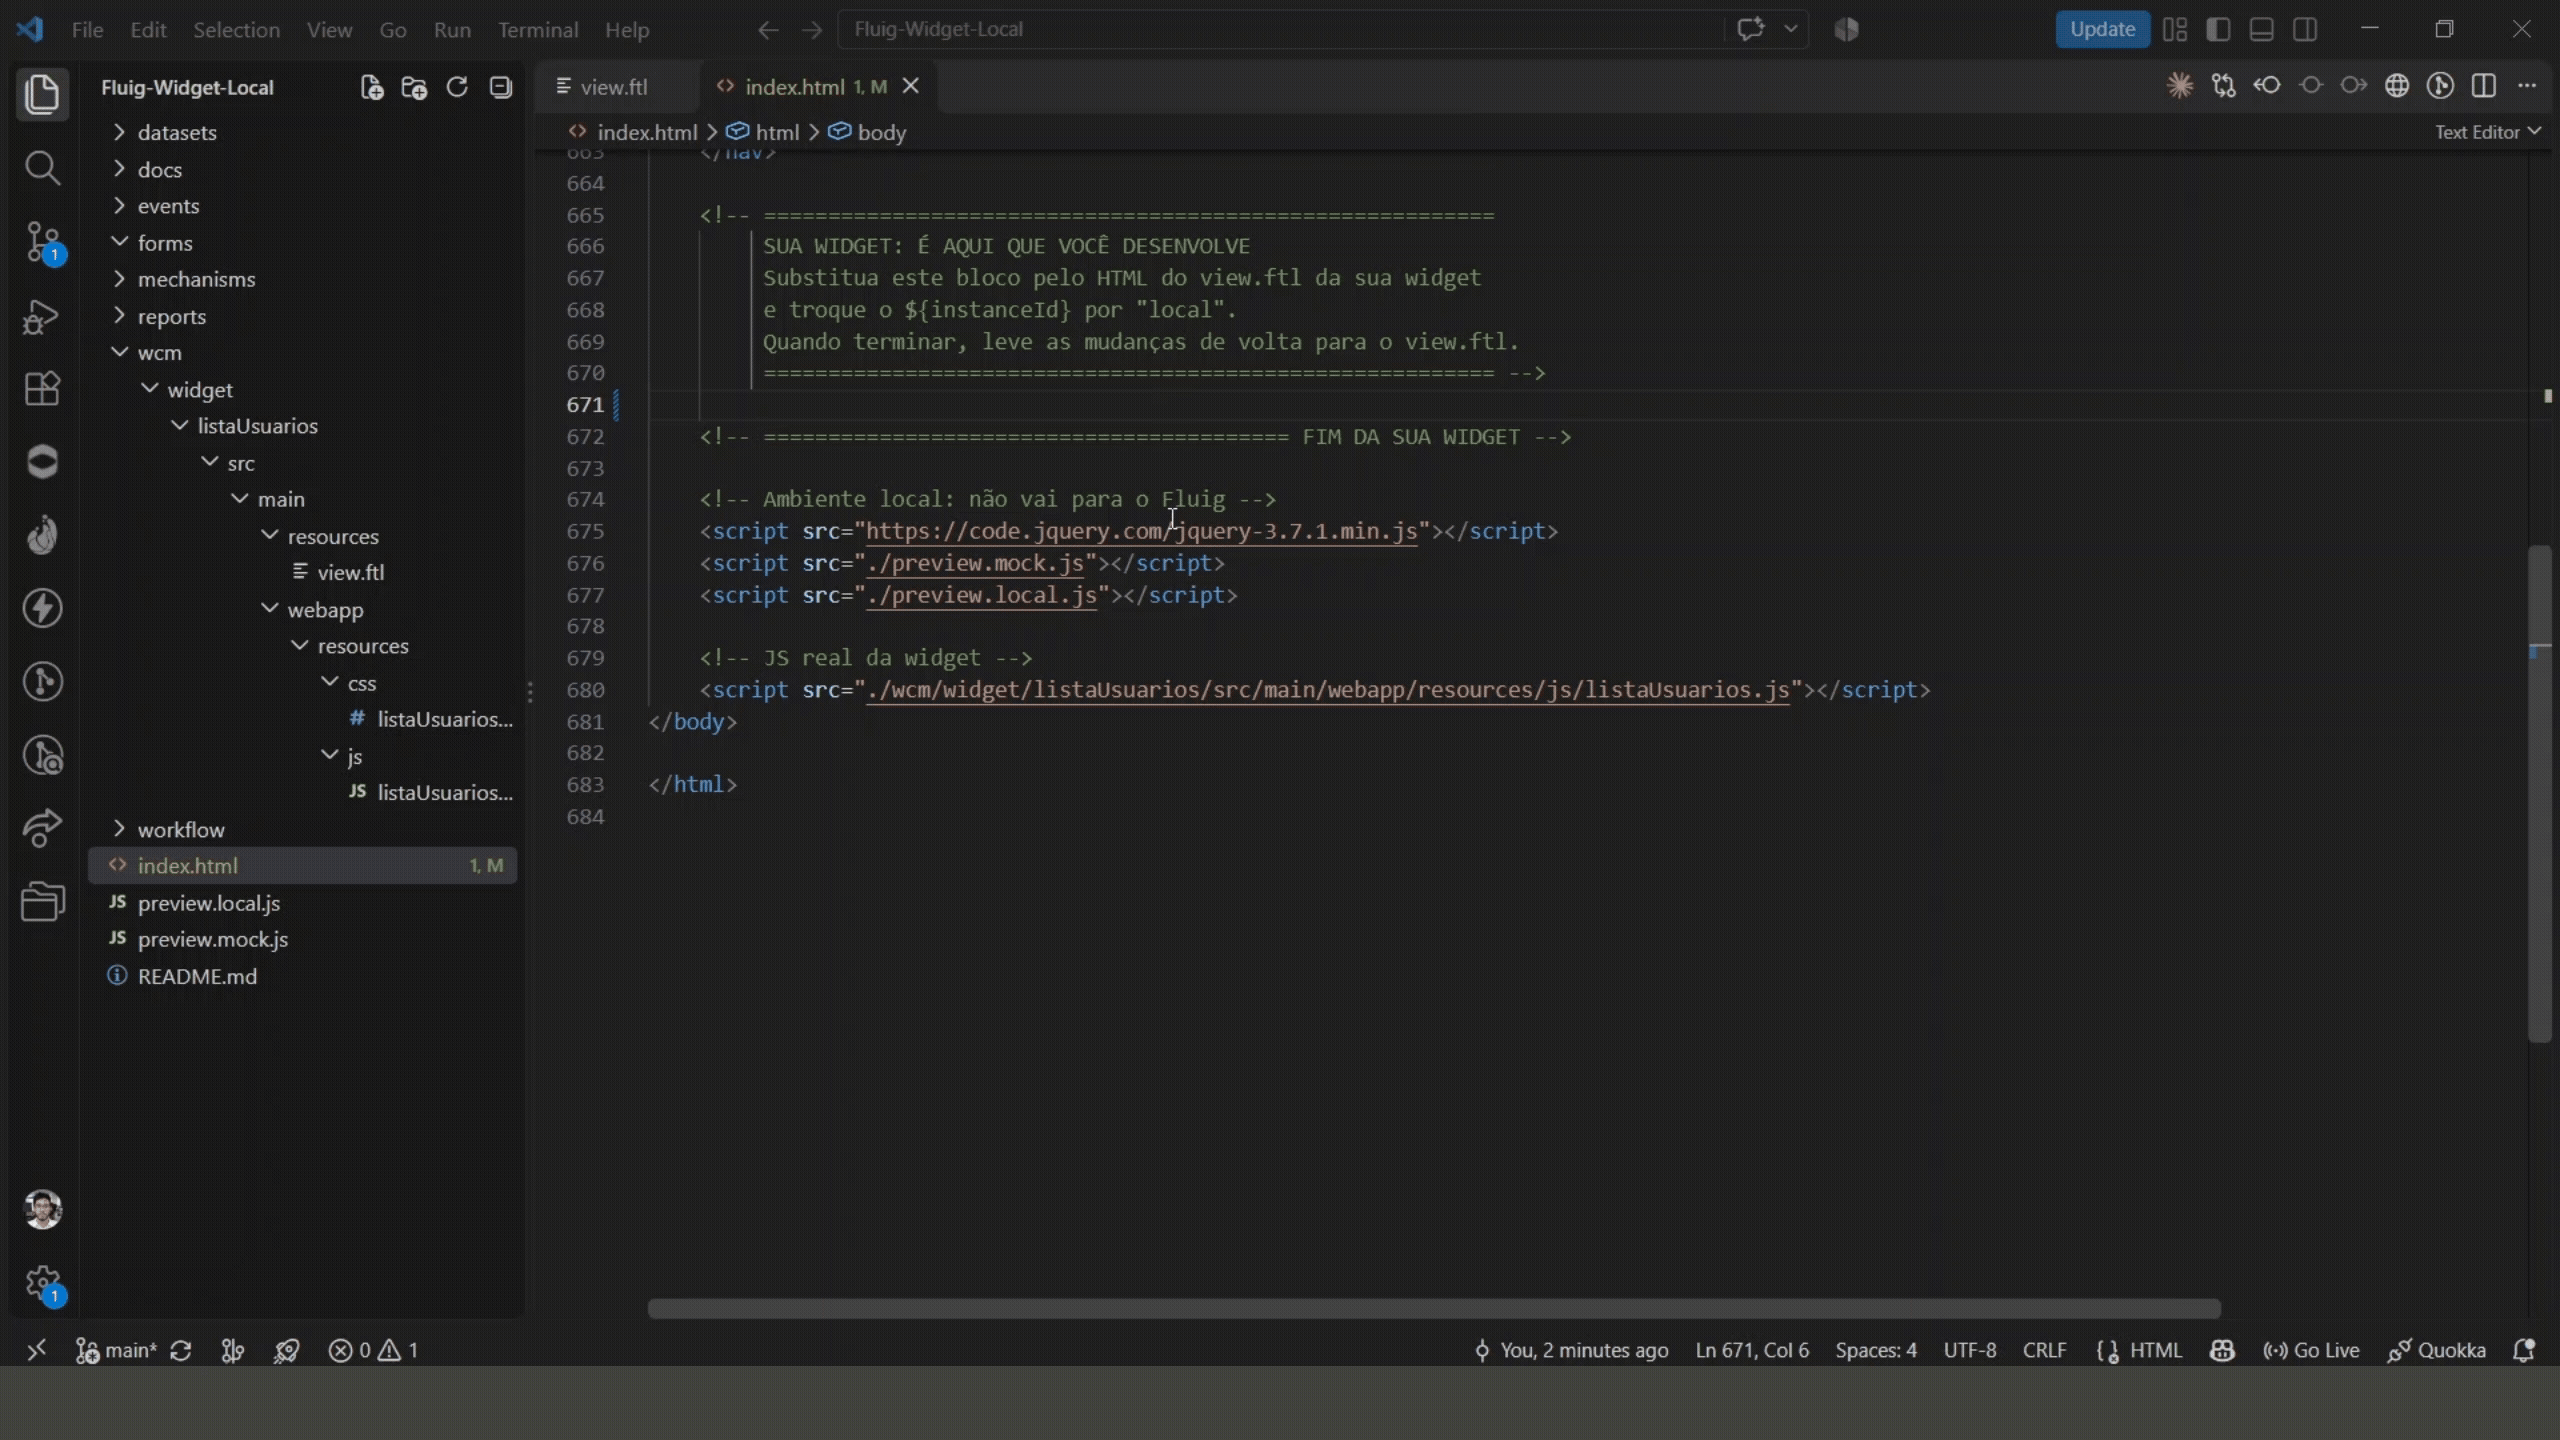Collapse all folders in explorer
Image resolution: width=2560 pixels, height=1440 pixels.
pyautogui.click(x=500, y=87)
